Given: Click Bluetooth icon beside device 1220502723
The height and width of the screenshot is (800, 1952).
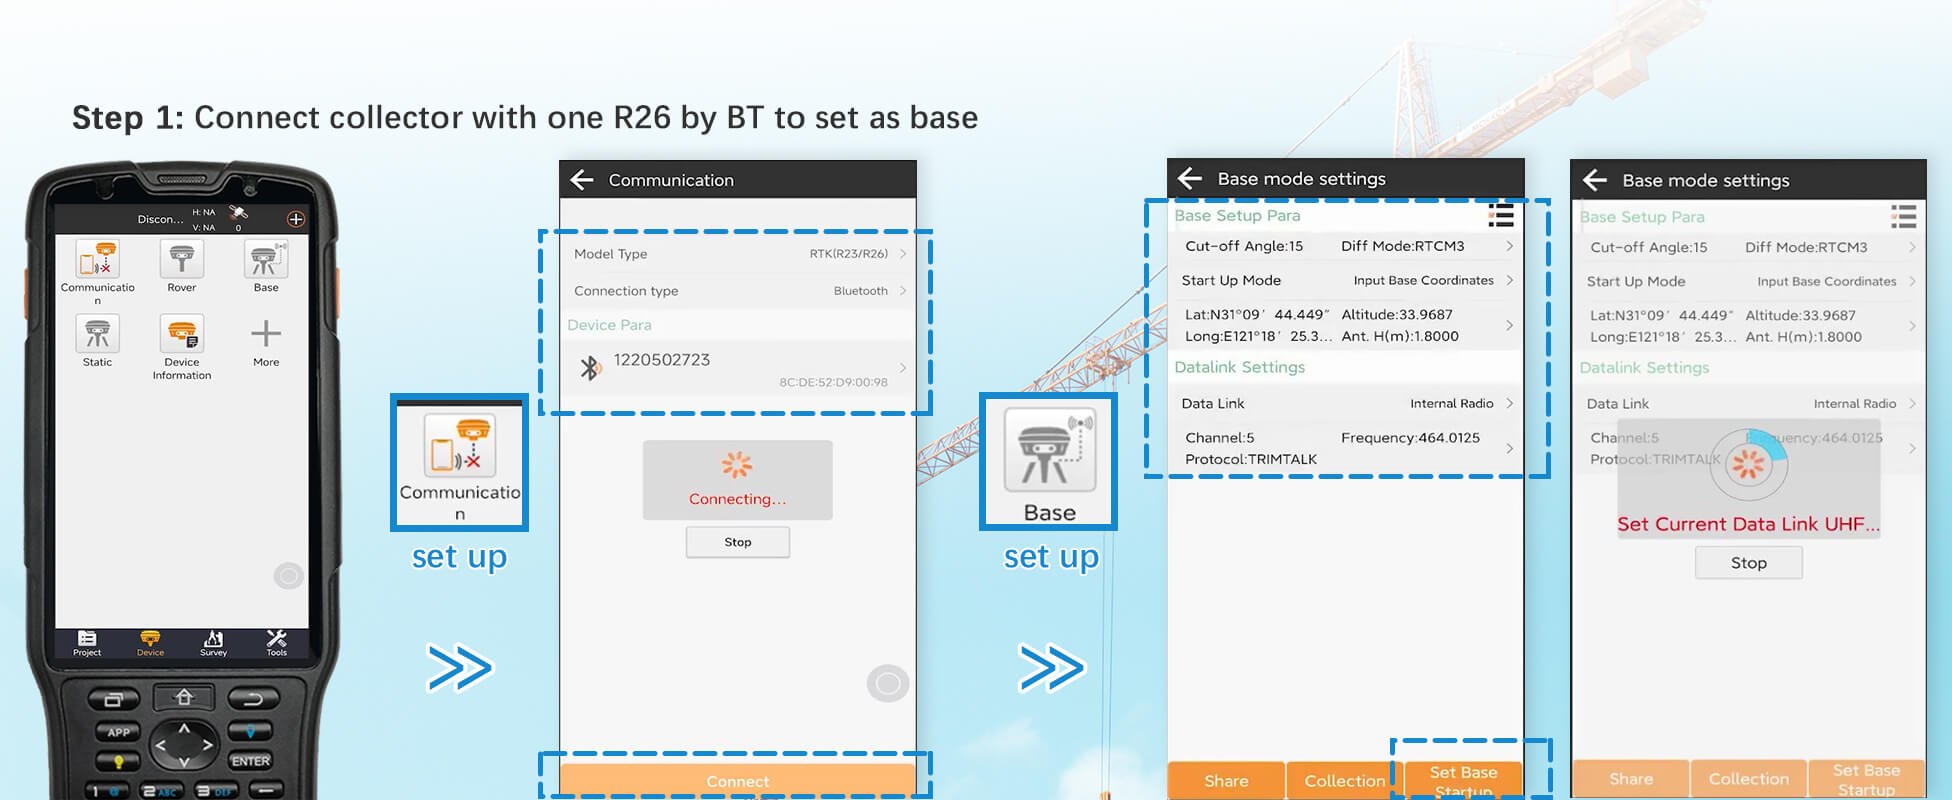Looking at the screenshot, I should pos(590,368).
